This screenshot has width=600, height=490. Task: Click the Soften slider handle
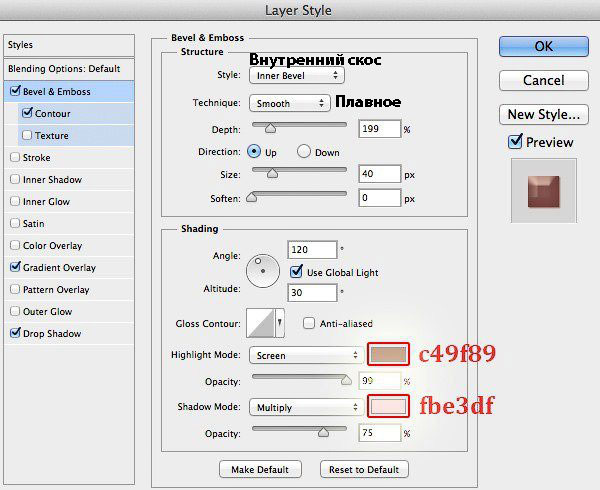(x=251, y=197)
